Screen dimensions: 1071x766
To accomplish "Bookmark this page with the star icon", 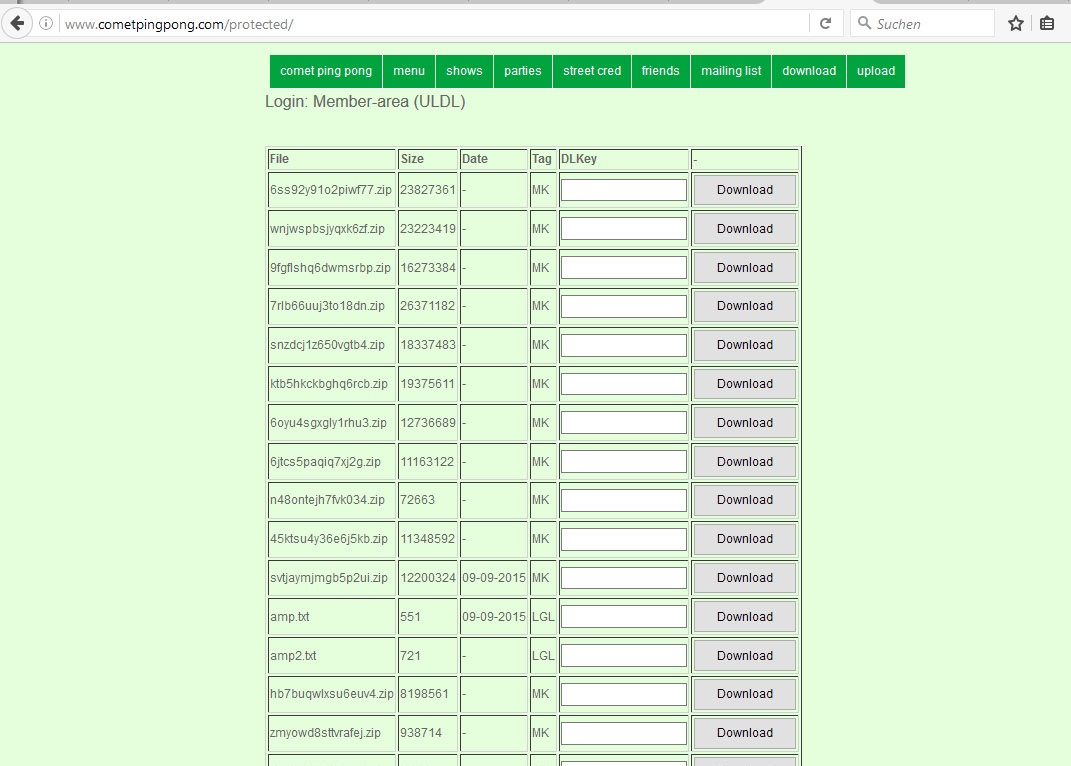I will (x=1016, y=24).
